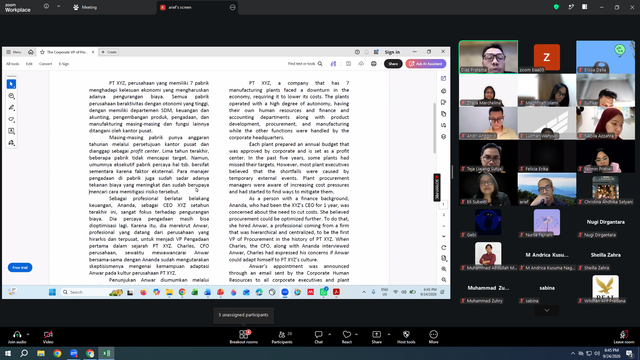
Task: Expand Join audio options caret
Action: point(28,334)
